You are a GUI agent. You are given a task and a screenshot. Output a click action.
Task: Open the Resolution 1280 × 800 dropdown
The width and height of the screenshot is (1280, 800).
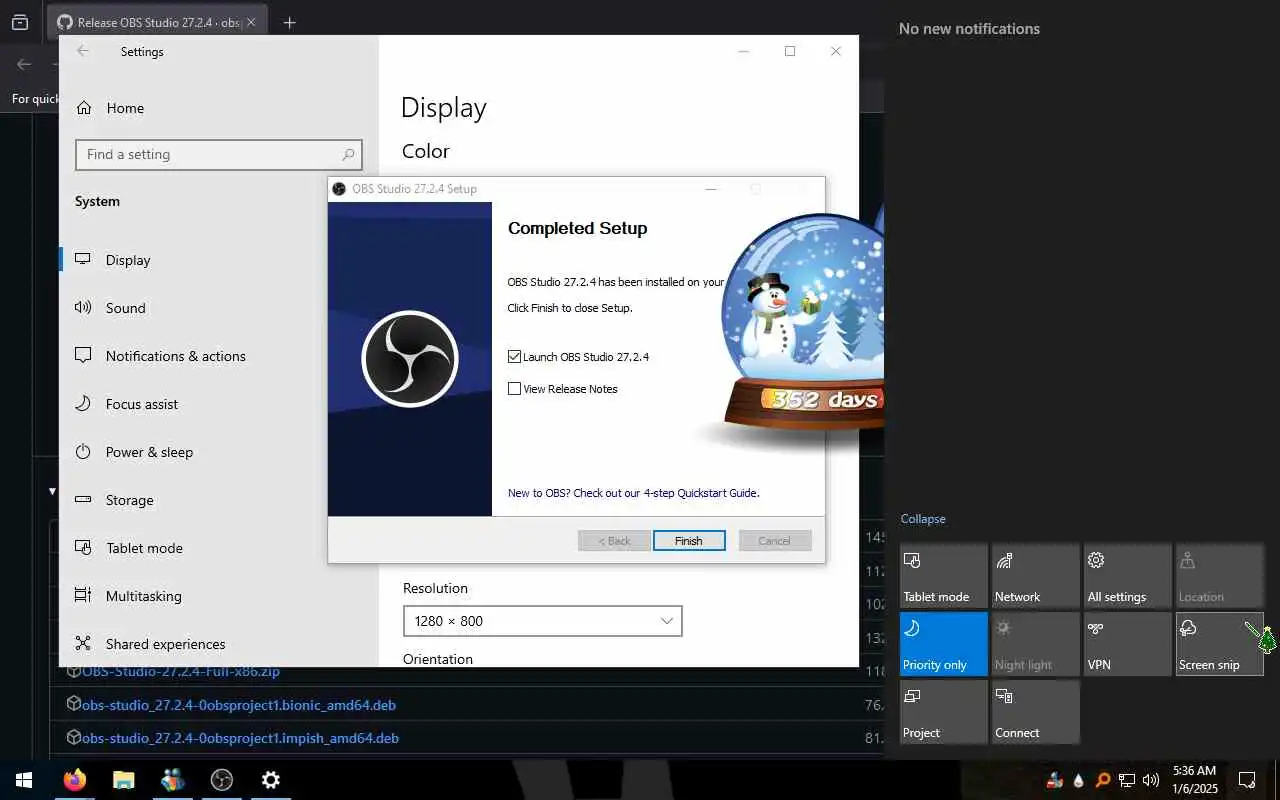[543, 621]
